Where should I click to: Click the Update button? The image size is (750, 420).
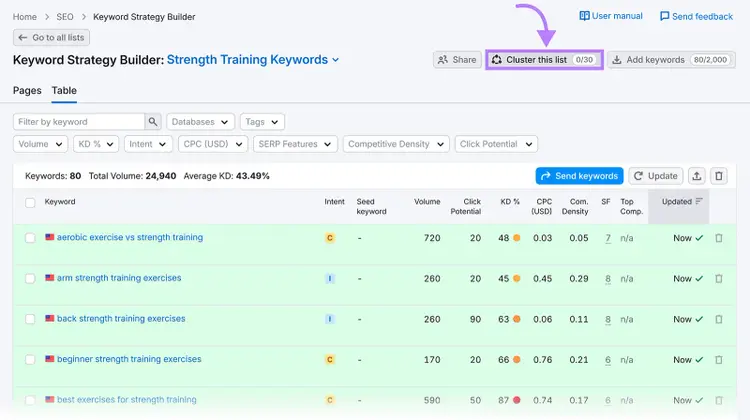click(656, 176)
